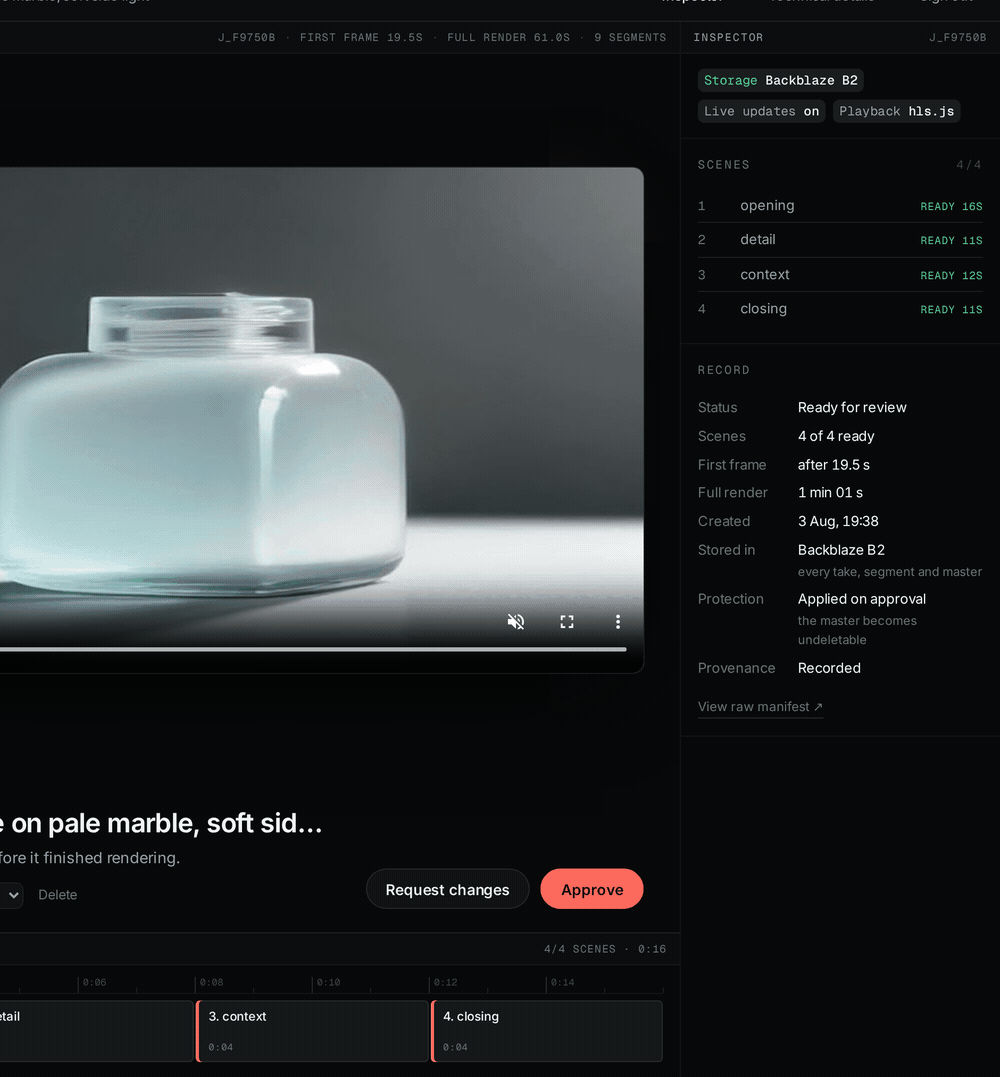Open dropdown chevron beside Delete
Image resolution: width=1000 pixels, height=1077 pixels.
[12, 895]
